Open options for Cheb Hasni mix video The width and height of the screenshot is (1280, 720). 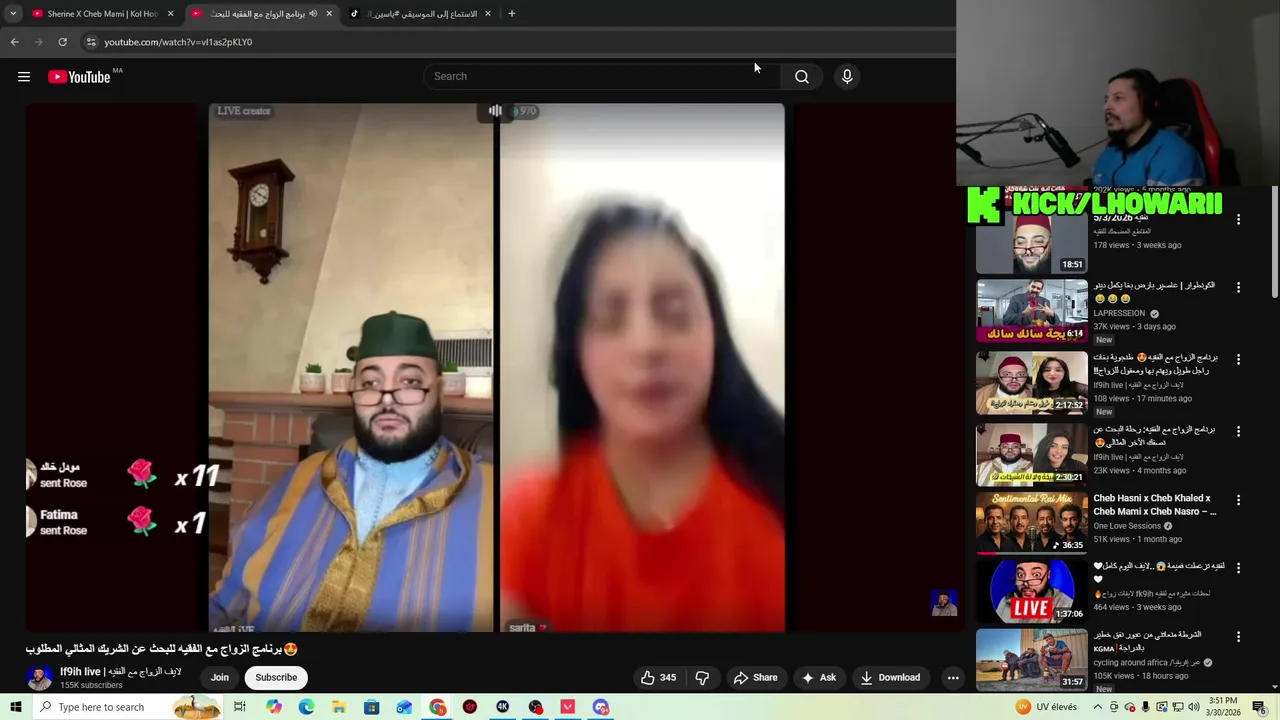[1238, 499]
